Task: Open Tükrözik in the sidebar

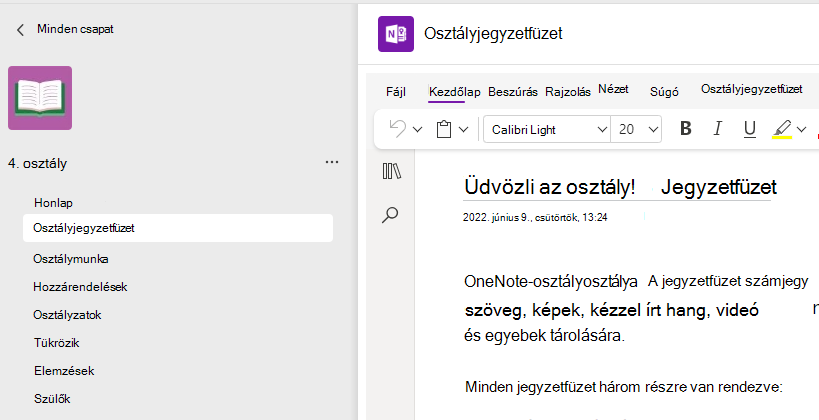Action: click(x=56, y=343)
